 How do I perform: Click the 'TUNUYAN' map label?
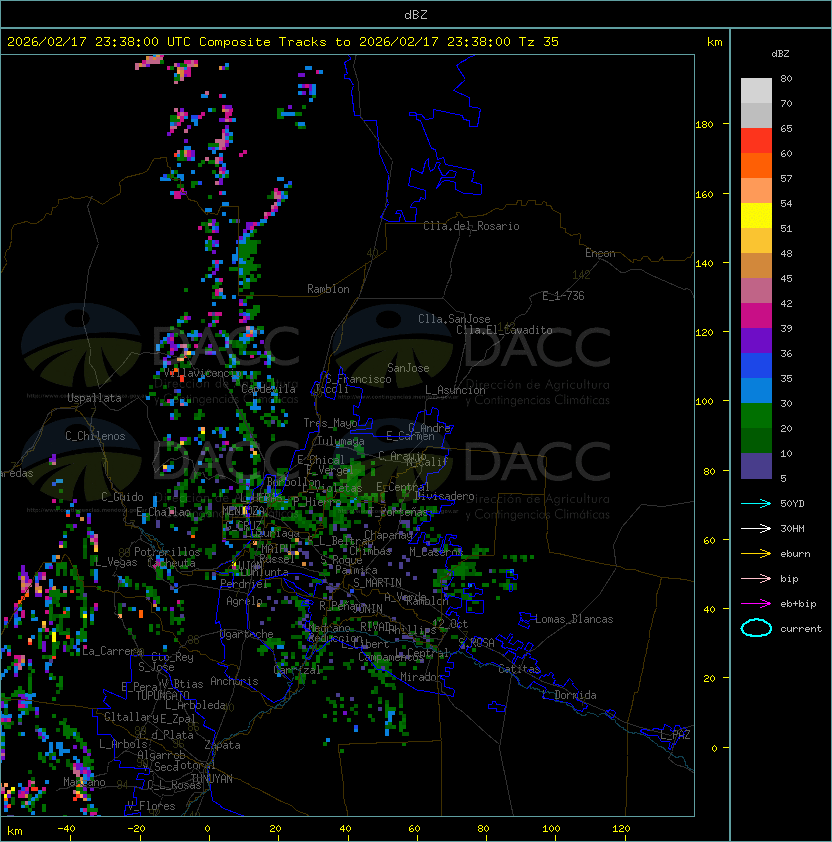click(x=212, y=779)
